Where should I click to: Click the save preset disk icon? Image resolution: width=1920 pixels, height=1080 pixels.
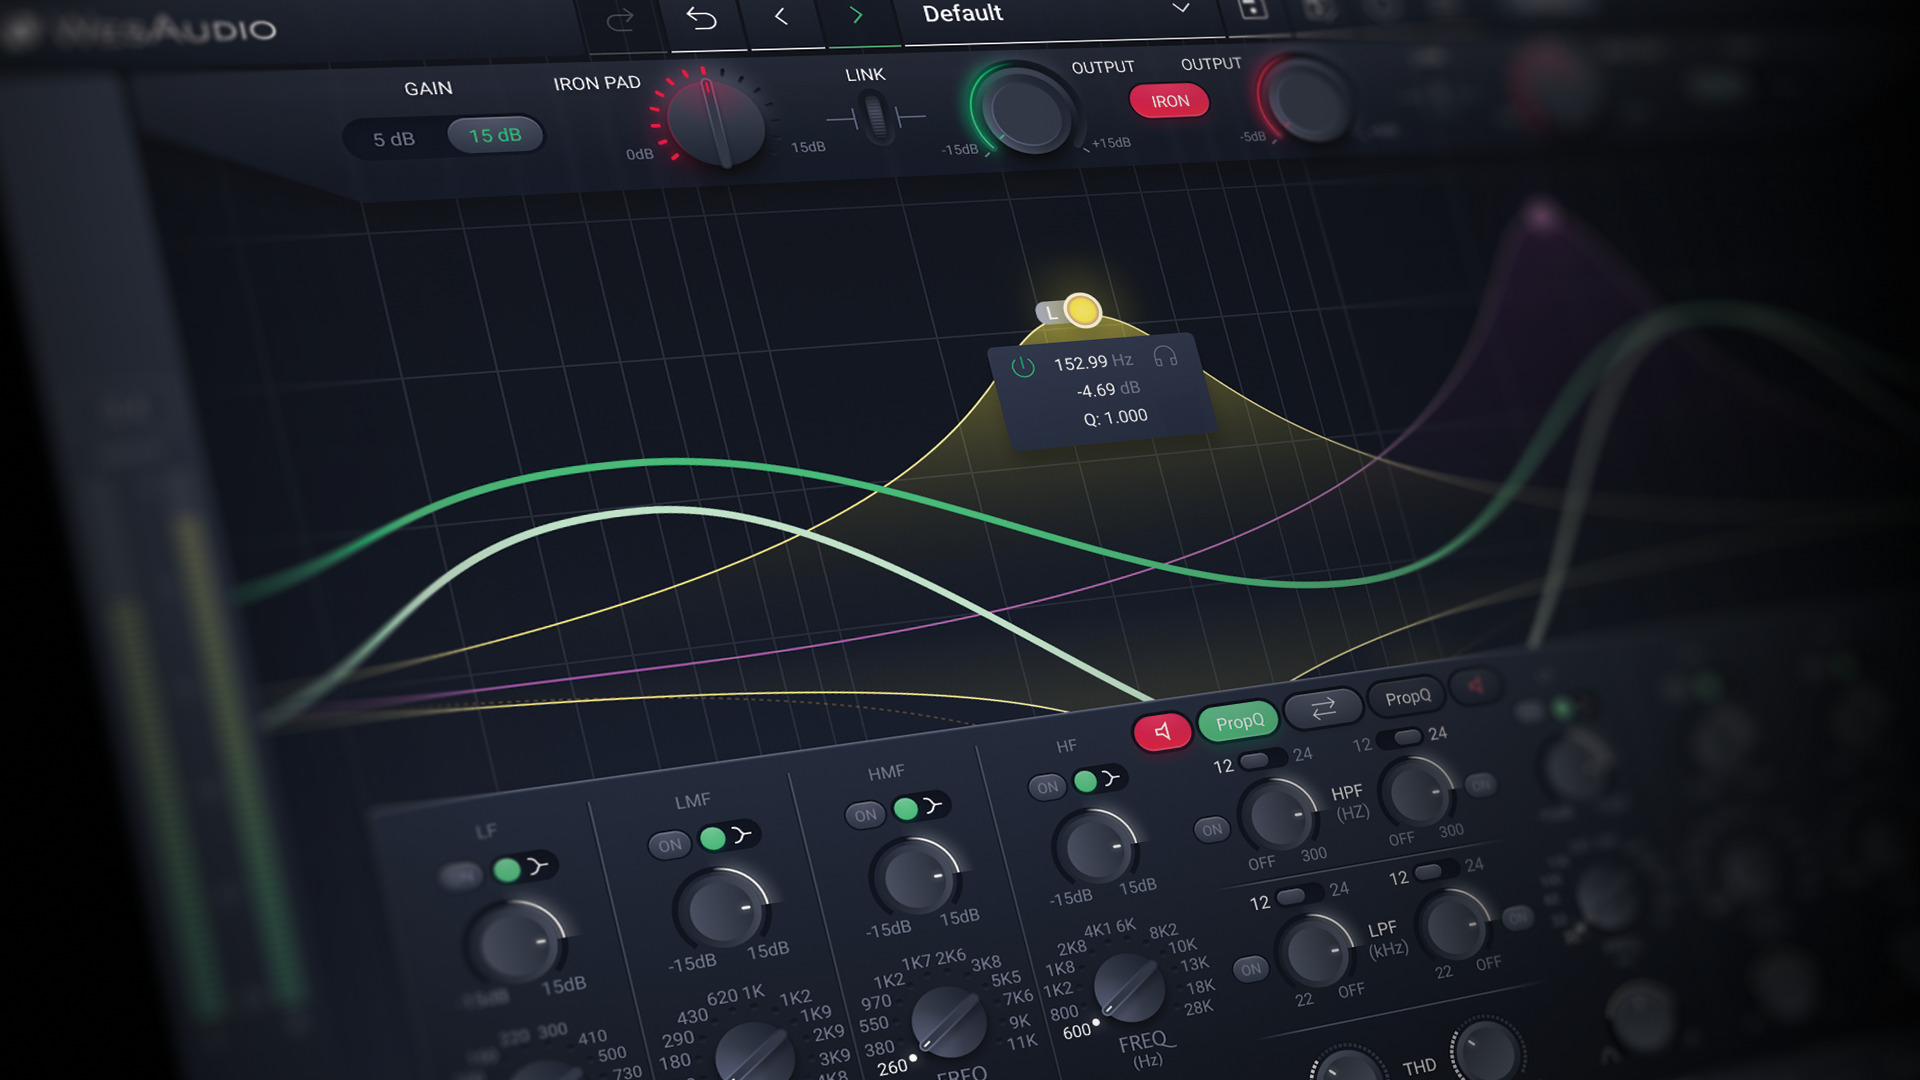(x=1252, y=10)
